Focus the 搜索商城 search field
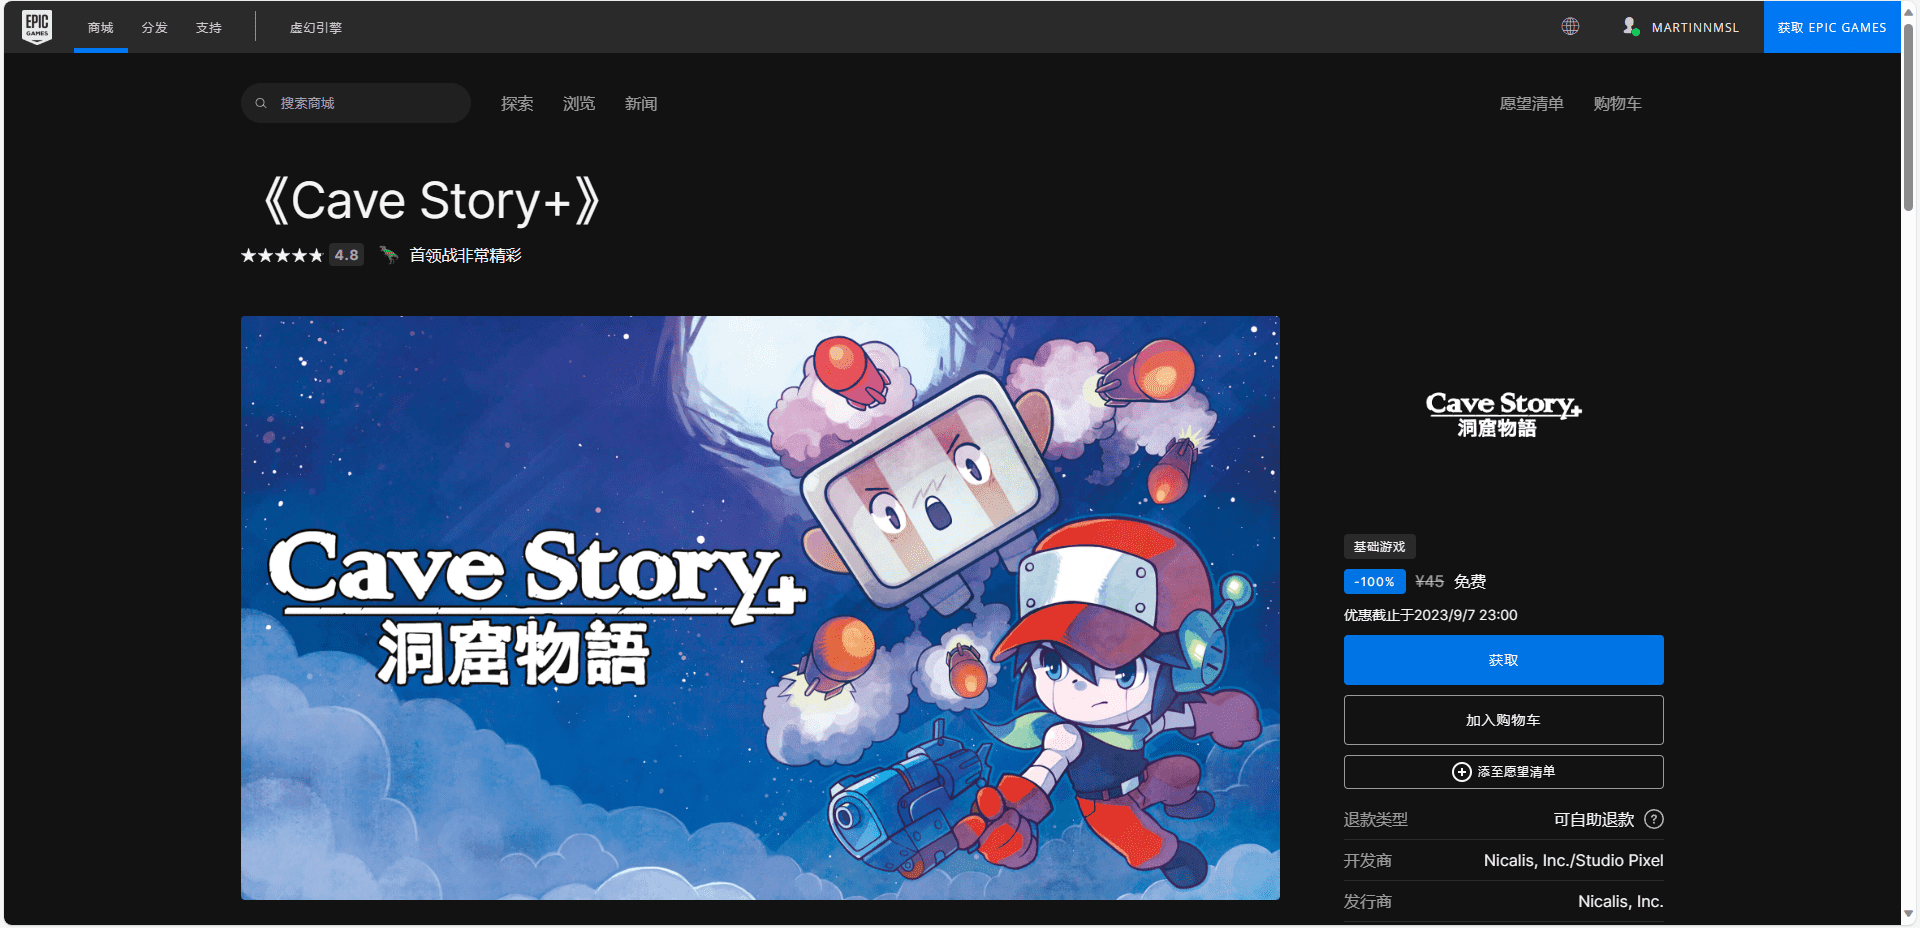Viewport: 1920px width, 928px height. tap(356, 103)
